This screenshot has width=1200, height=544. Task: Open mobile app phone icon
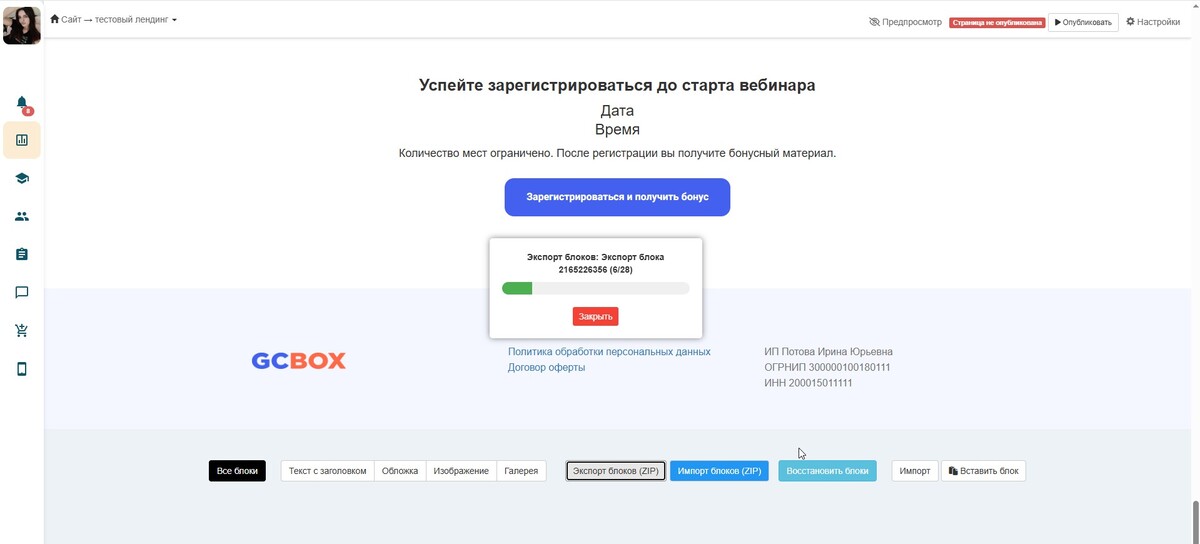22,368
